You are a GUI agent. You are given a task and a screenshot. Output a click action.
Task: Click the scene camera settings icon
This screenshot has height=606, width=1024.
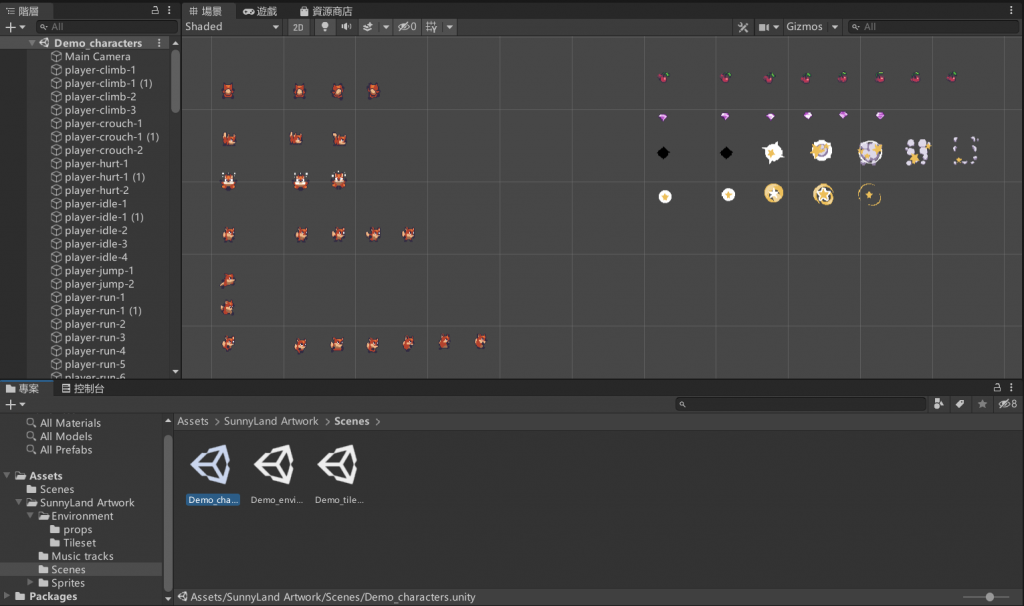point(763,27)
